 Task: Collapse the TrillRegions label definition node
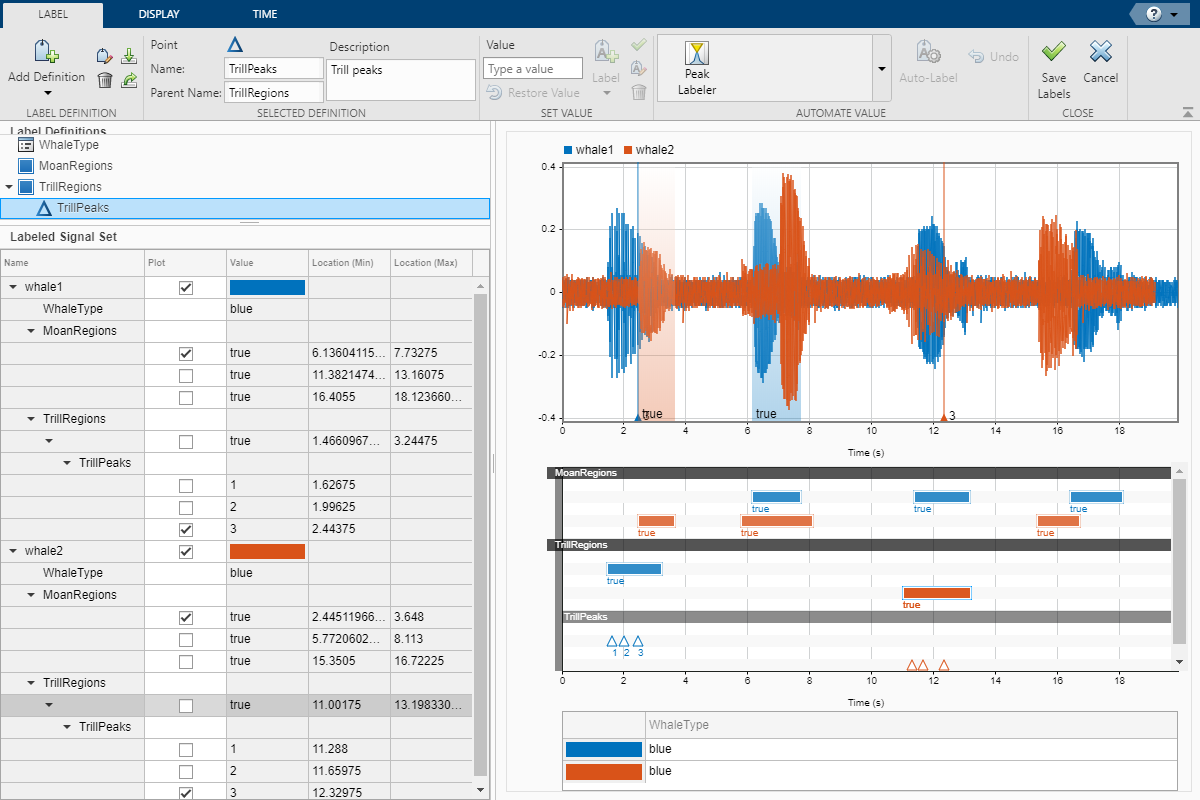click(x=9, y=187)
